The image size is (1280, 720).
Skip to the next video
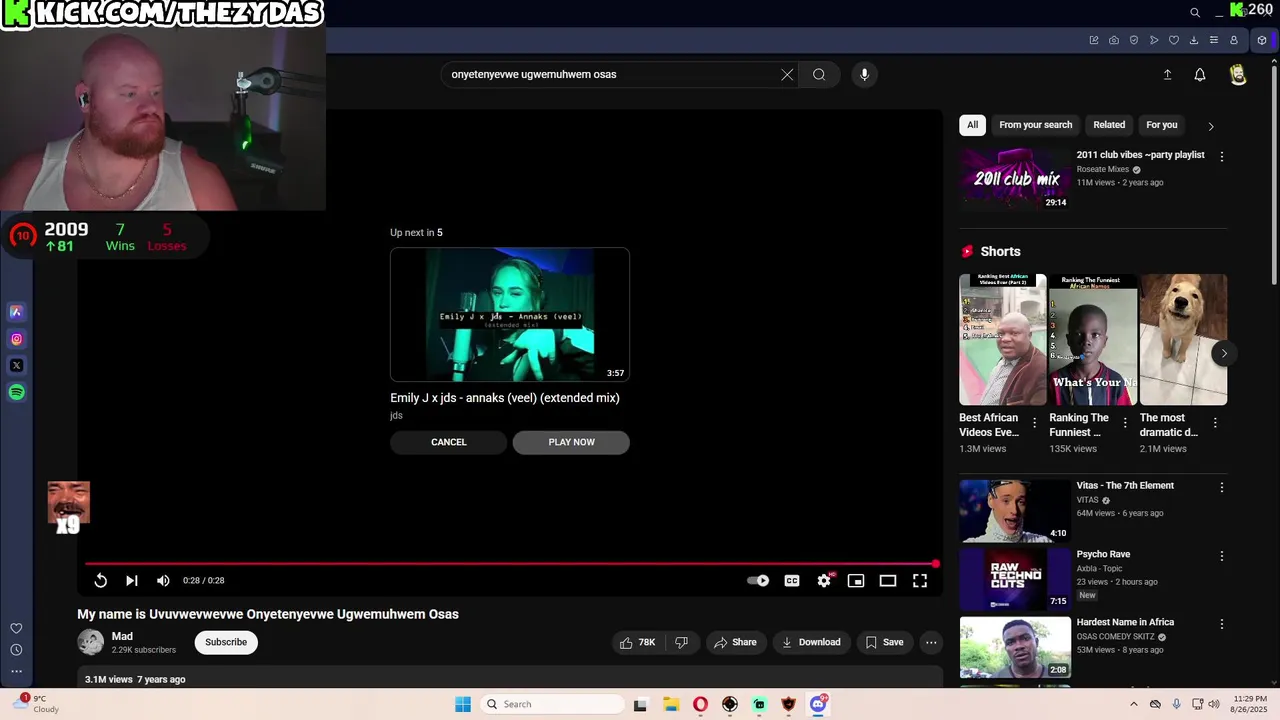click(x=131, y=581)
